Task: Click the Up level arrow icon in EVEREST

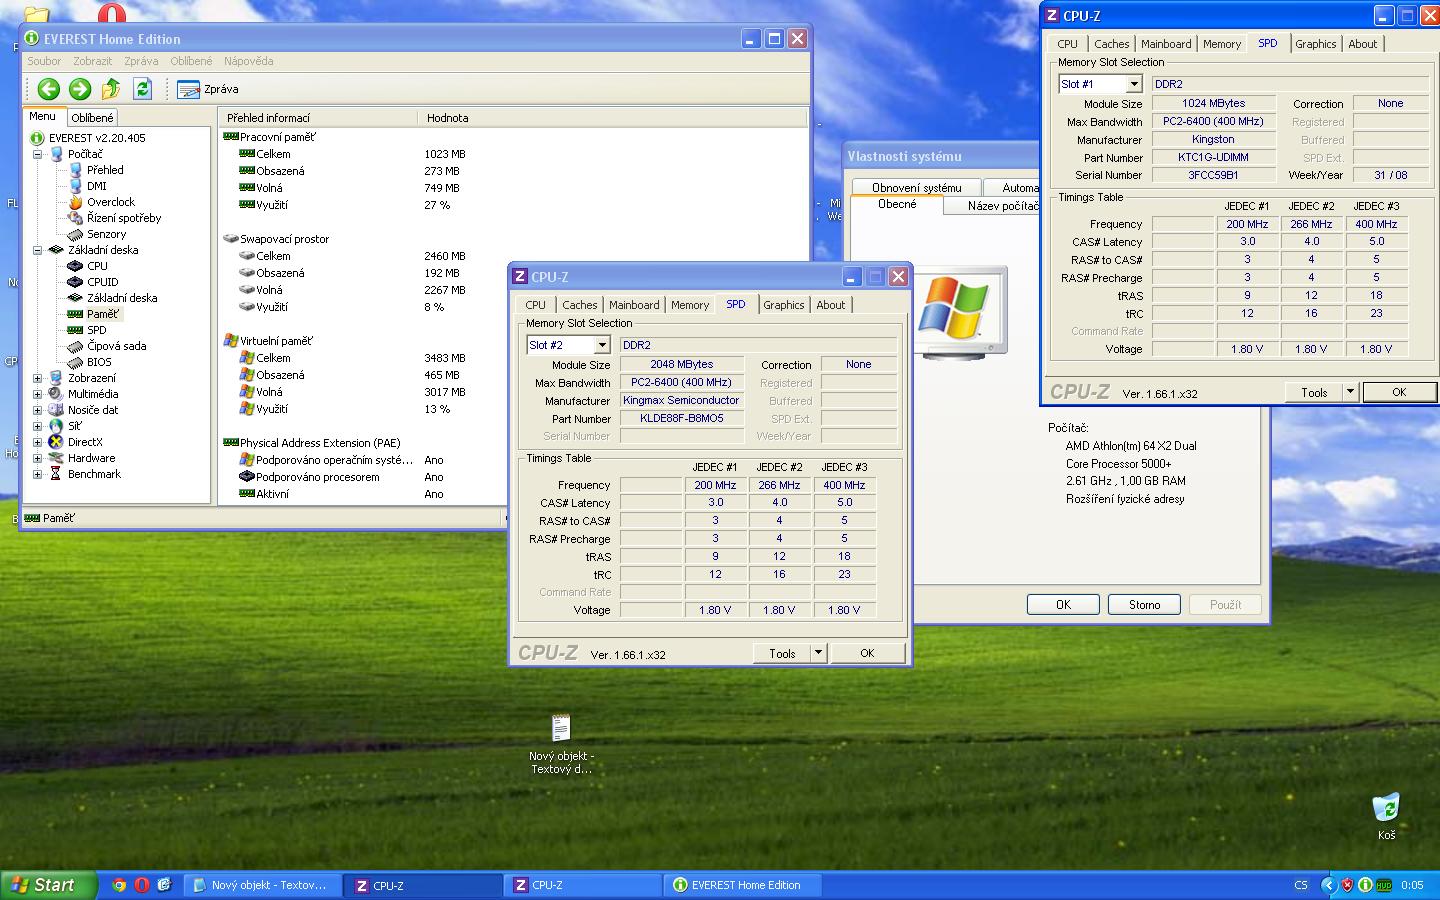Action: tap(111, 89)
